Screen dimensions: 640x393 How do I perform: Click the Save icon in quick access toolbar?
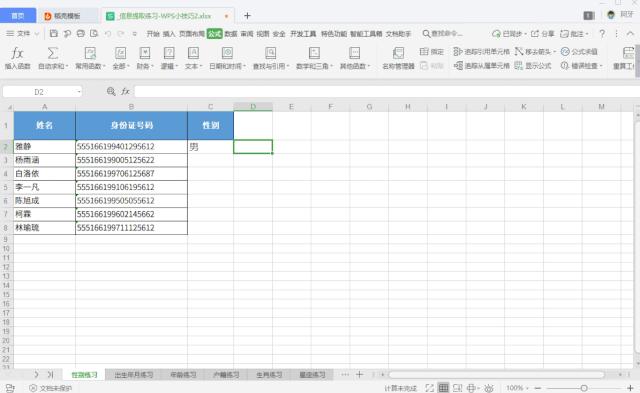(53, 33)
